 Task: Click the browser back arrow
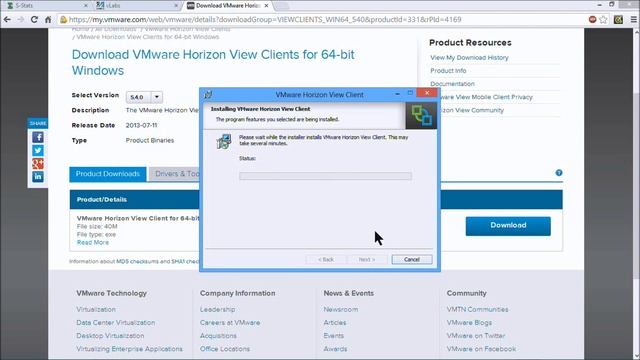[7, 19]
